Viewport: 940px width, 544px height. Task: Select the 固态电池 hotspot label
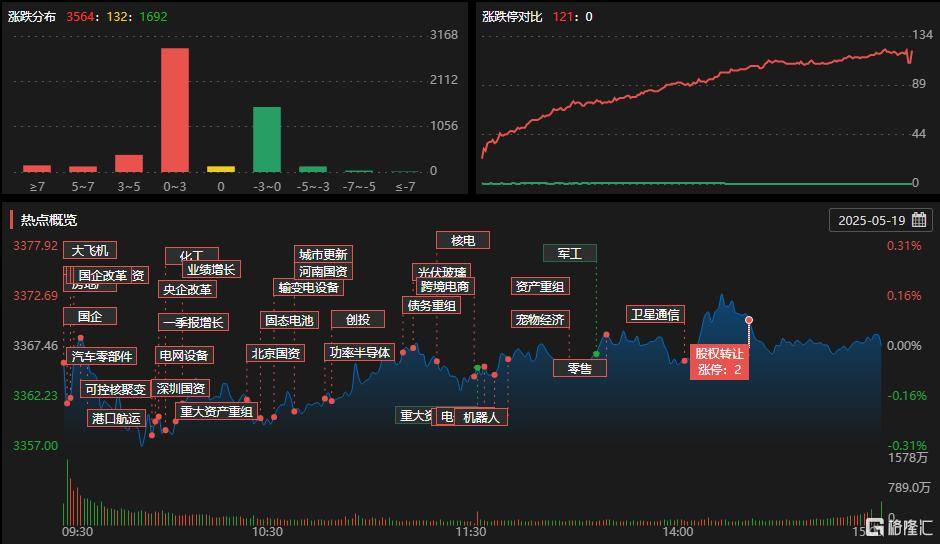tap(290, 320)
